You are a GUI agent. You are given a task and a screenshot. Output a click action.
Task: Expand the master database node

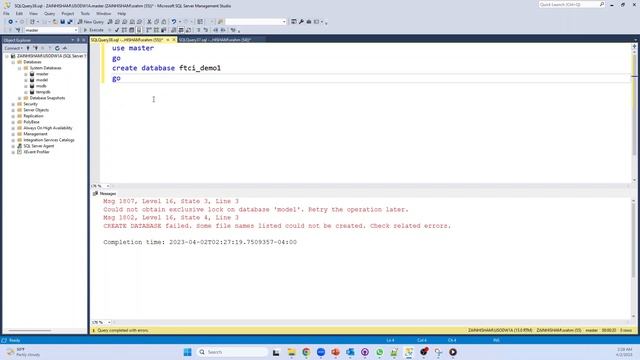pos(26,74)
